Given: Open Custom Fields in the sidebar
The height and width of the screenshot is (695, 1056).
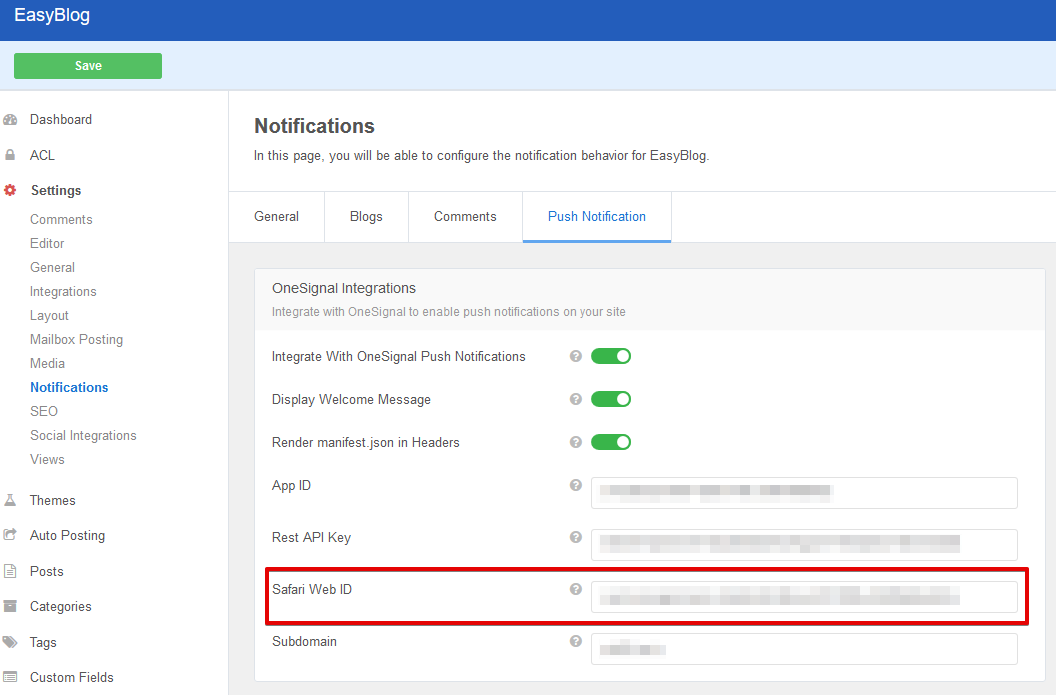Looking at the screenshot, I should [x=72, y=677].
